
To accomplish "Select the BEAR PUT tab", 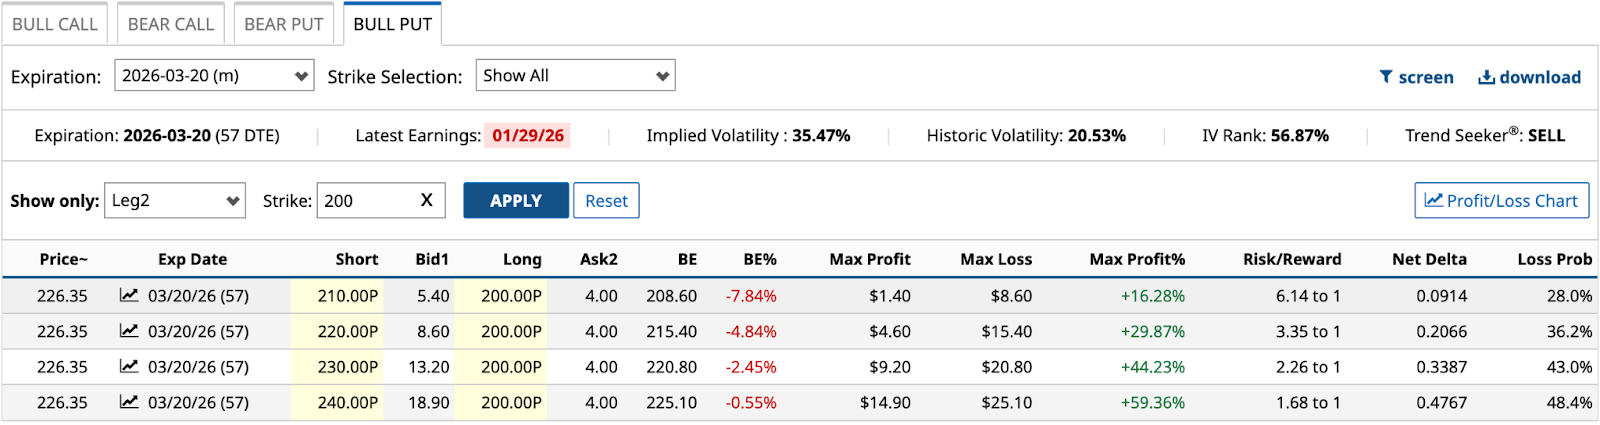I will click(x=284, y=24).
